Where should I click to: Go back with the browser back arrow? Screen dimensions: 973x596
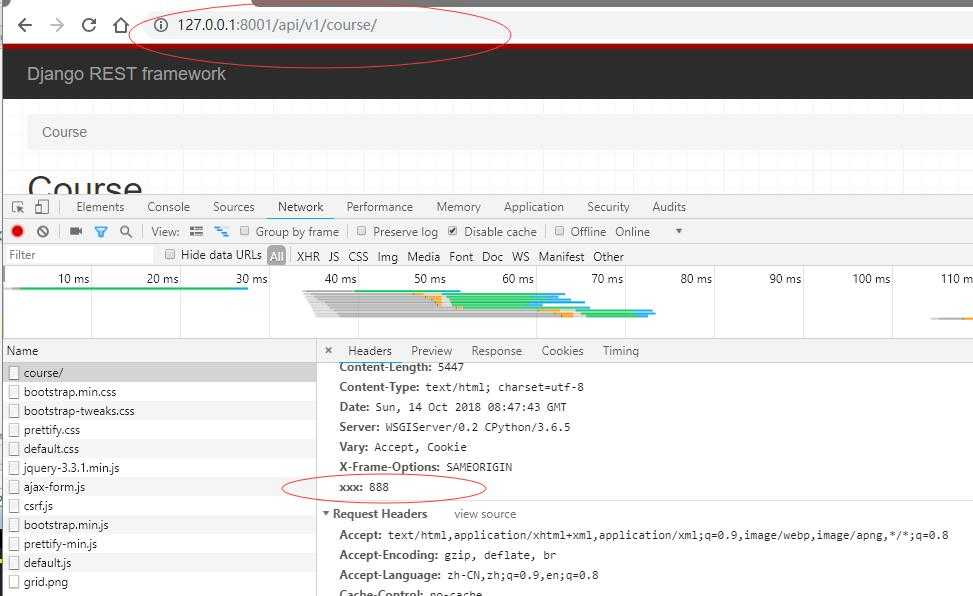pyautogui.click(x=25, y=25)
